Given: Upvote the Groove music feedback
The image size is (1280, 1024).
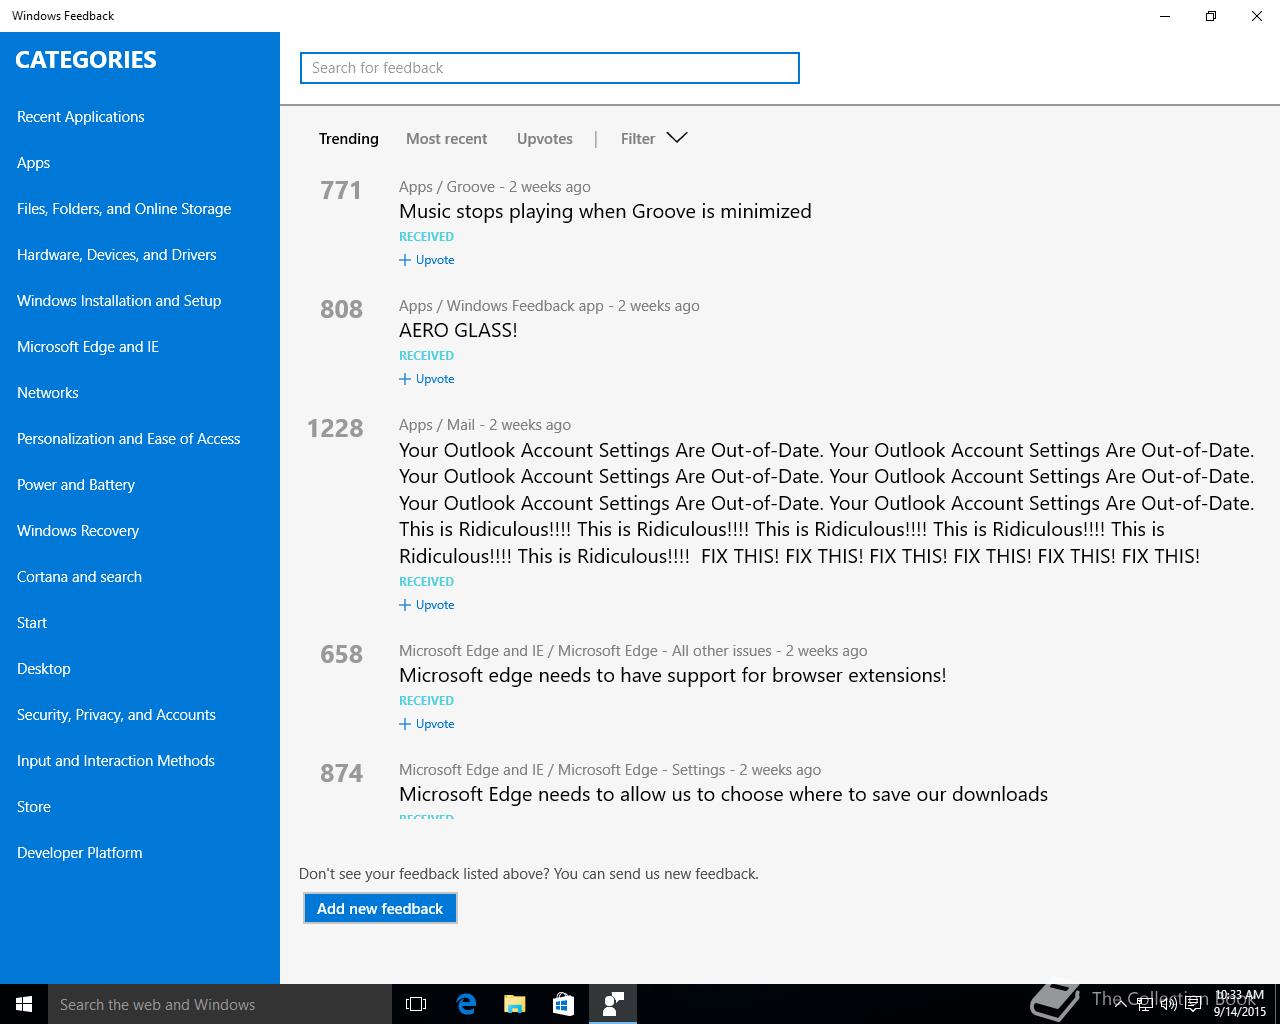Looking at the screenshot, I should coord(427,260).
